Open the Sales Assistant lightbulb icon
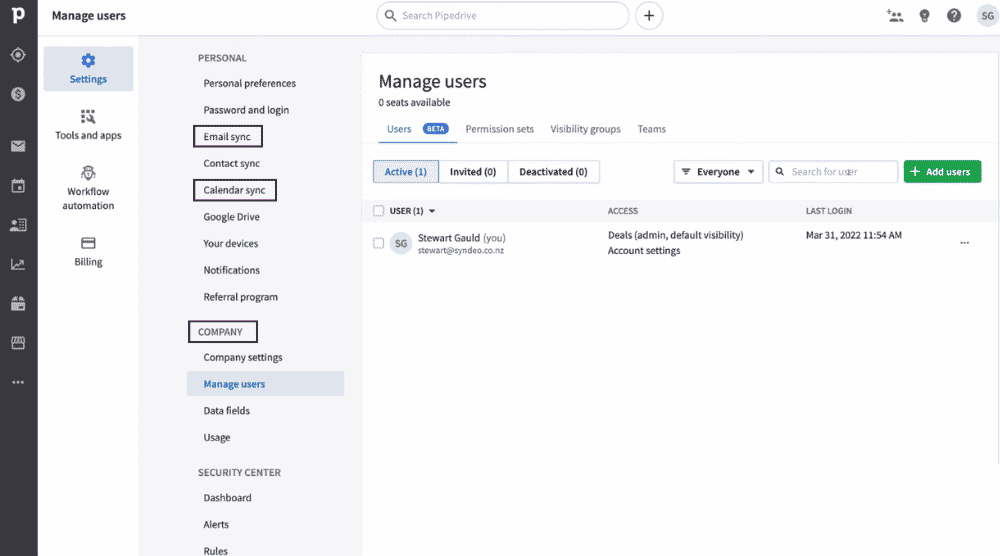 tap(924, 16)
